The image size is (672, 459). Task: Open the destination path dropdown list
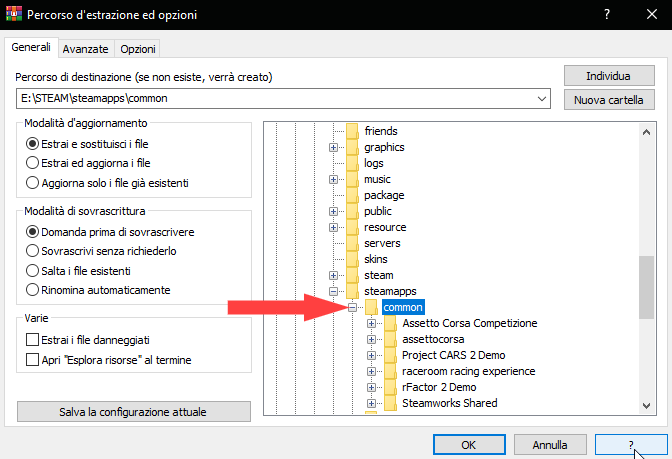coord(542,99)
